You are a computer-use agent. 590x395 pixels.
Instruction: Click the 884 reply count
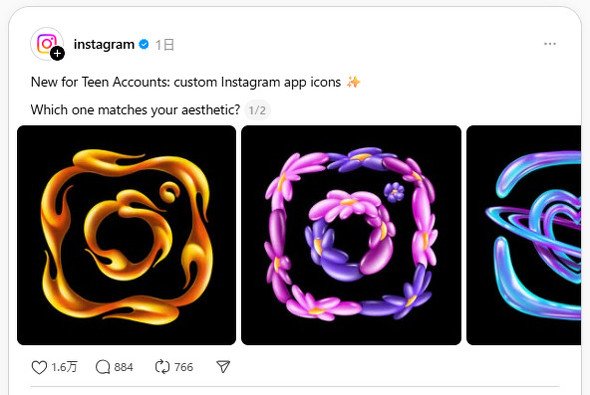[x=123, y=367]
